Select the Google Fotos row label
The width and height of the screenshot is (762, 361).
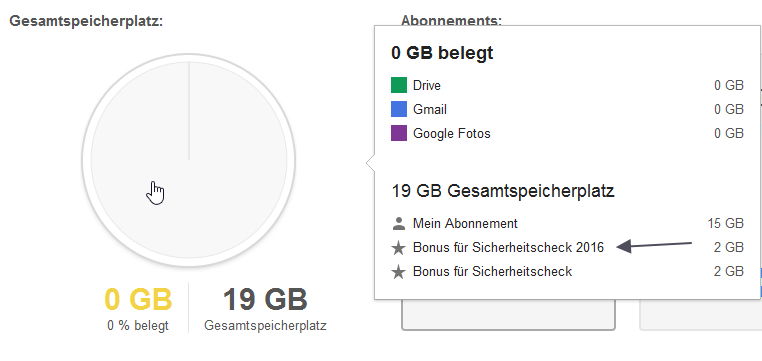[451, 134]
